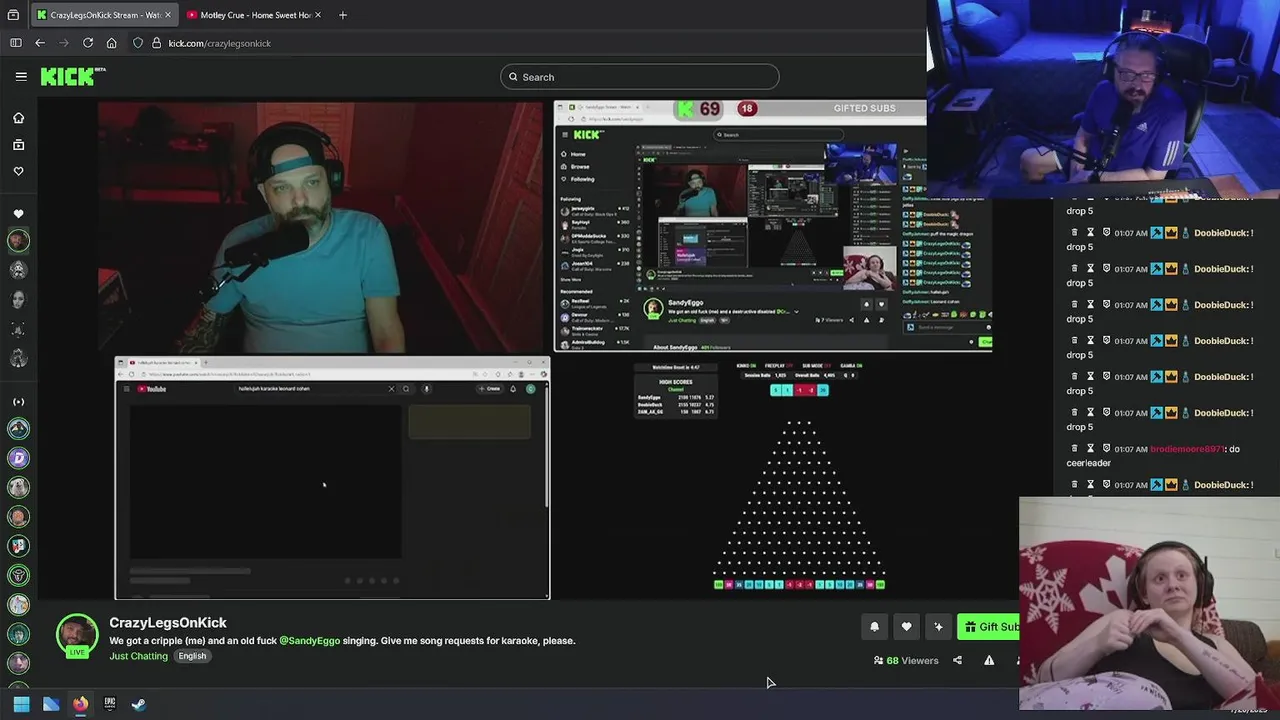The height and width of the screenshot is (720, 1280).
Task: Toggle follow heart for CrazyLegsOnKick
Action: 906,627
